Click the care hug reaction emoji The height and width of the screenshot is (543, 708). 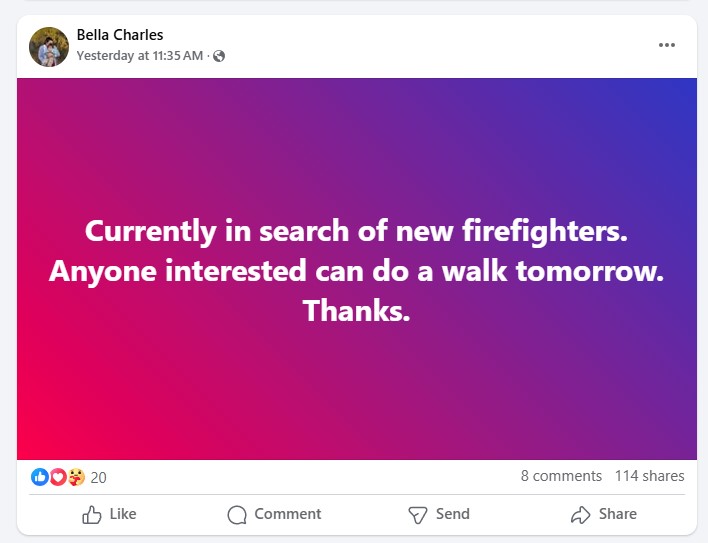coord(76,477)
